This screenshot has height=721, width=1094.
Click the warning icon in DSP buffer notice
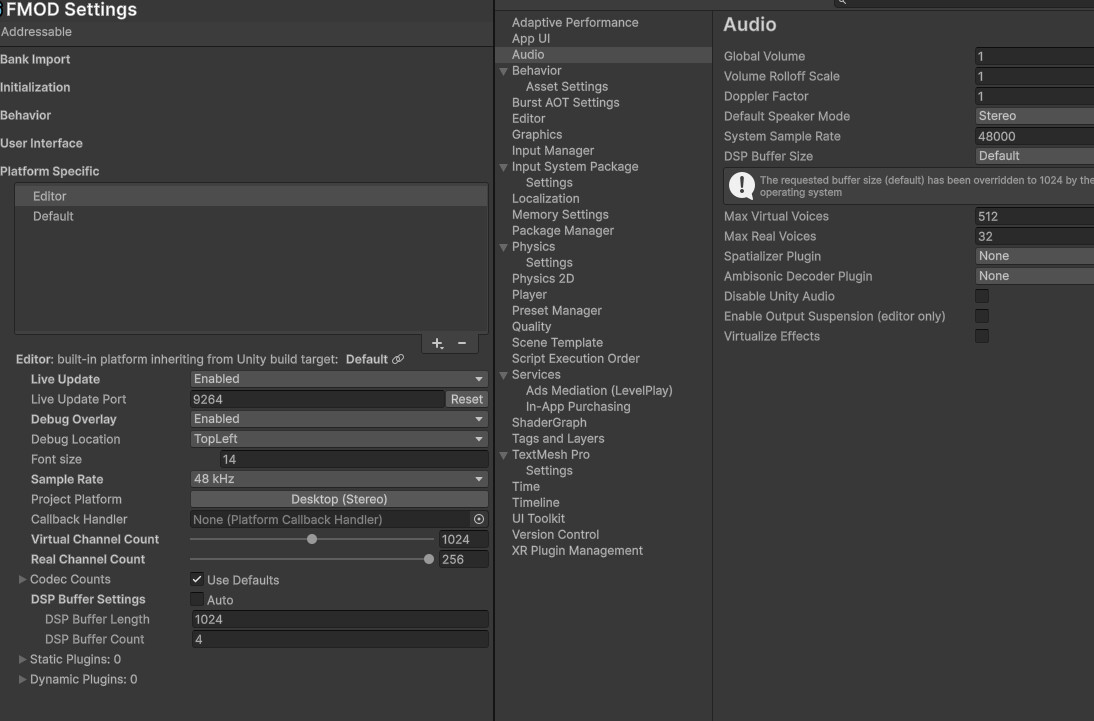(x=742, y=185)
